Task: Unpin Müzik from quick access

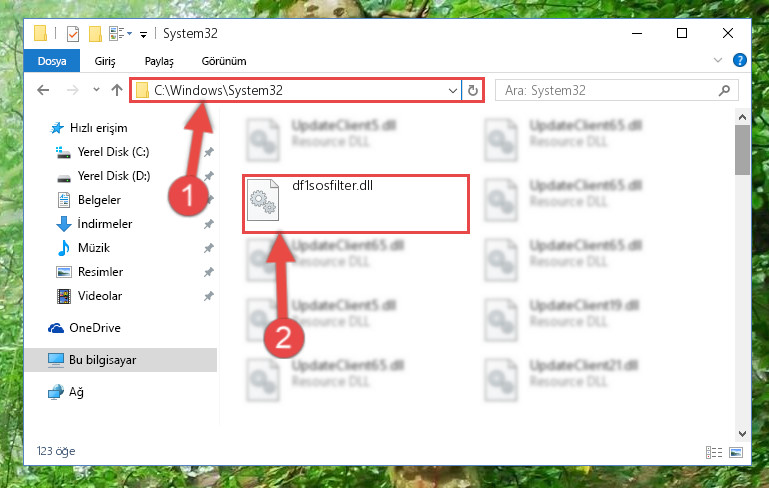Action: tap(209, 248)
